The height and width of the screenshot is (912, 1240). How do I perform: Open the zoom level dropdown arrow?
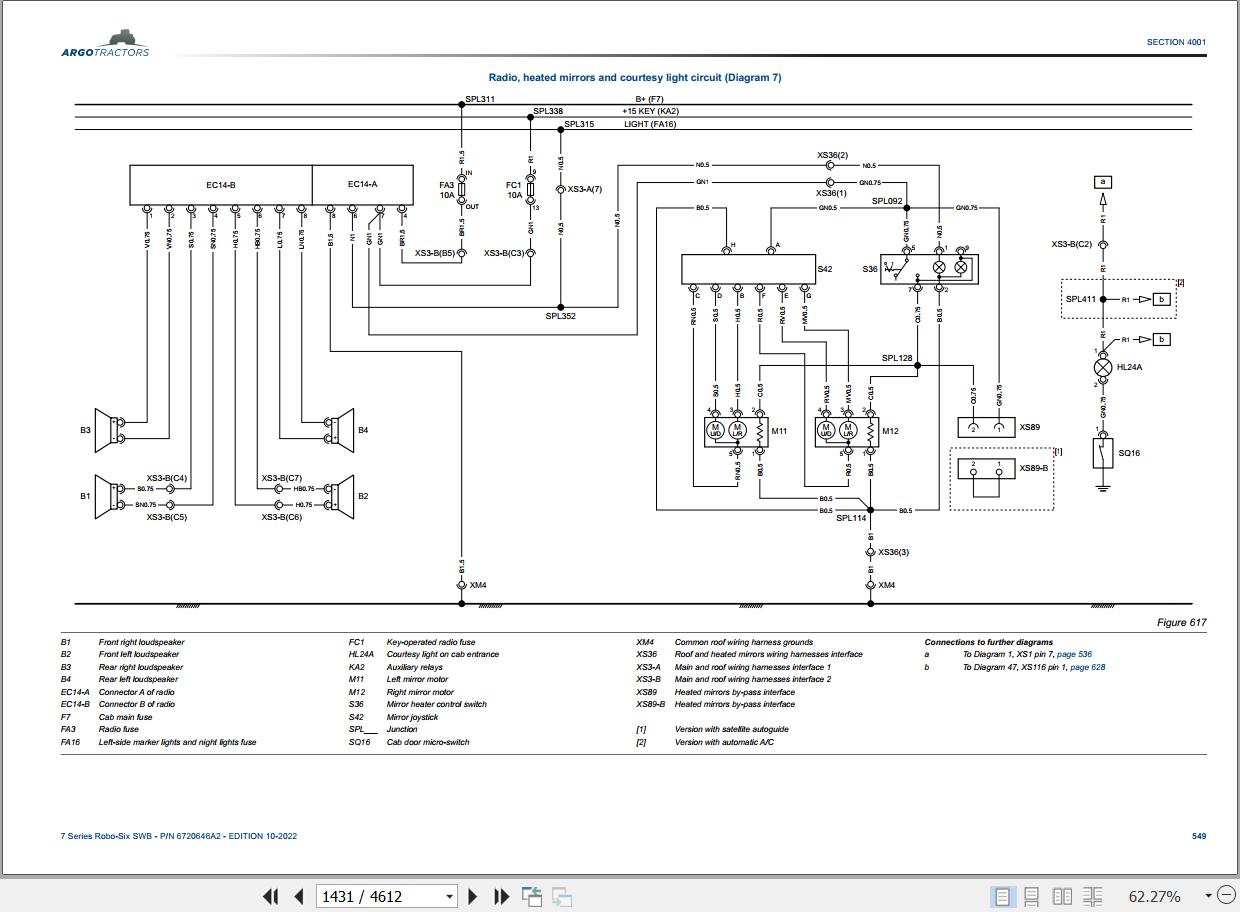tap(1208, 896)
